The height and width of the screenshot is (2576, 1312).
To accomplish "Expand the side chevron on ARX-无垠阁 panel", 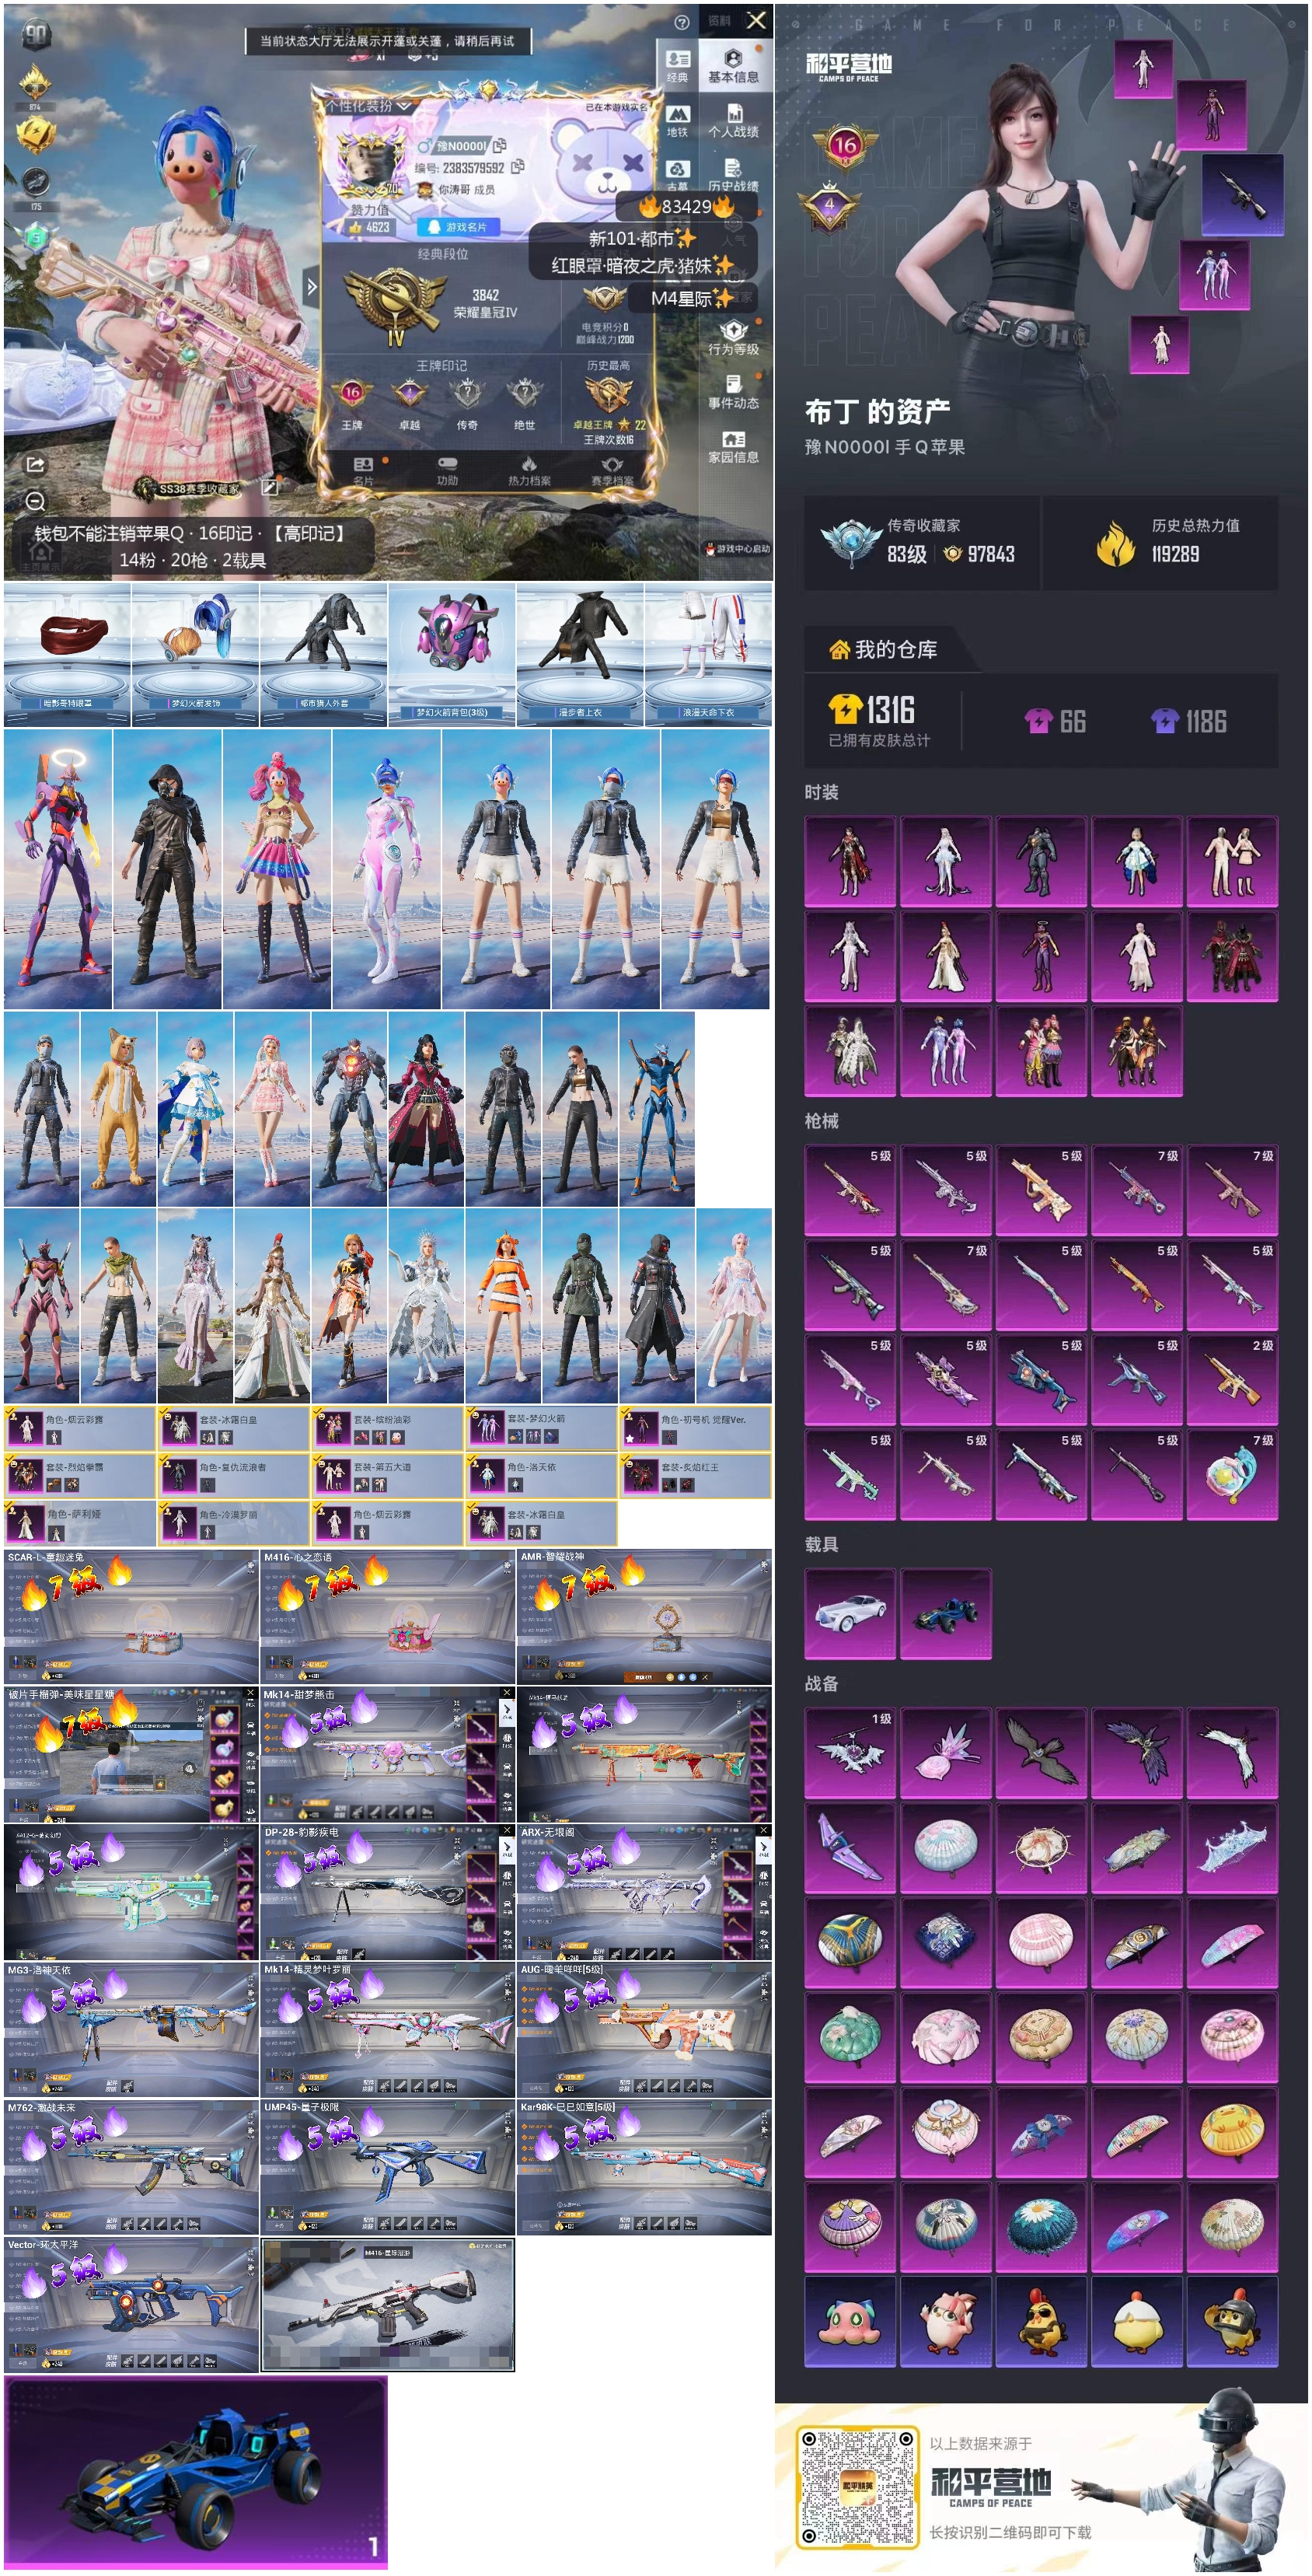I will 764,1846.
